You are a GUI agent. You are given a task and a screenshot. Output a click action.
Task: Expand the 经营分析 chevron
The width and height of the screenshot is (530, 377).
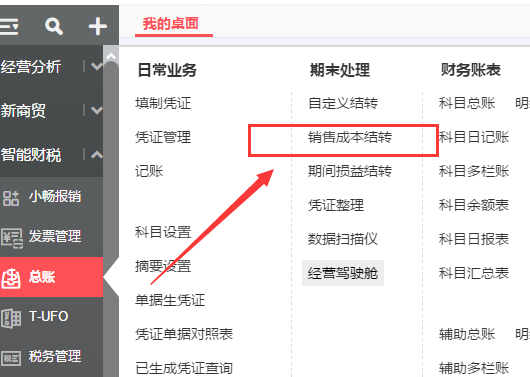pos(97,66)
